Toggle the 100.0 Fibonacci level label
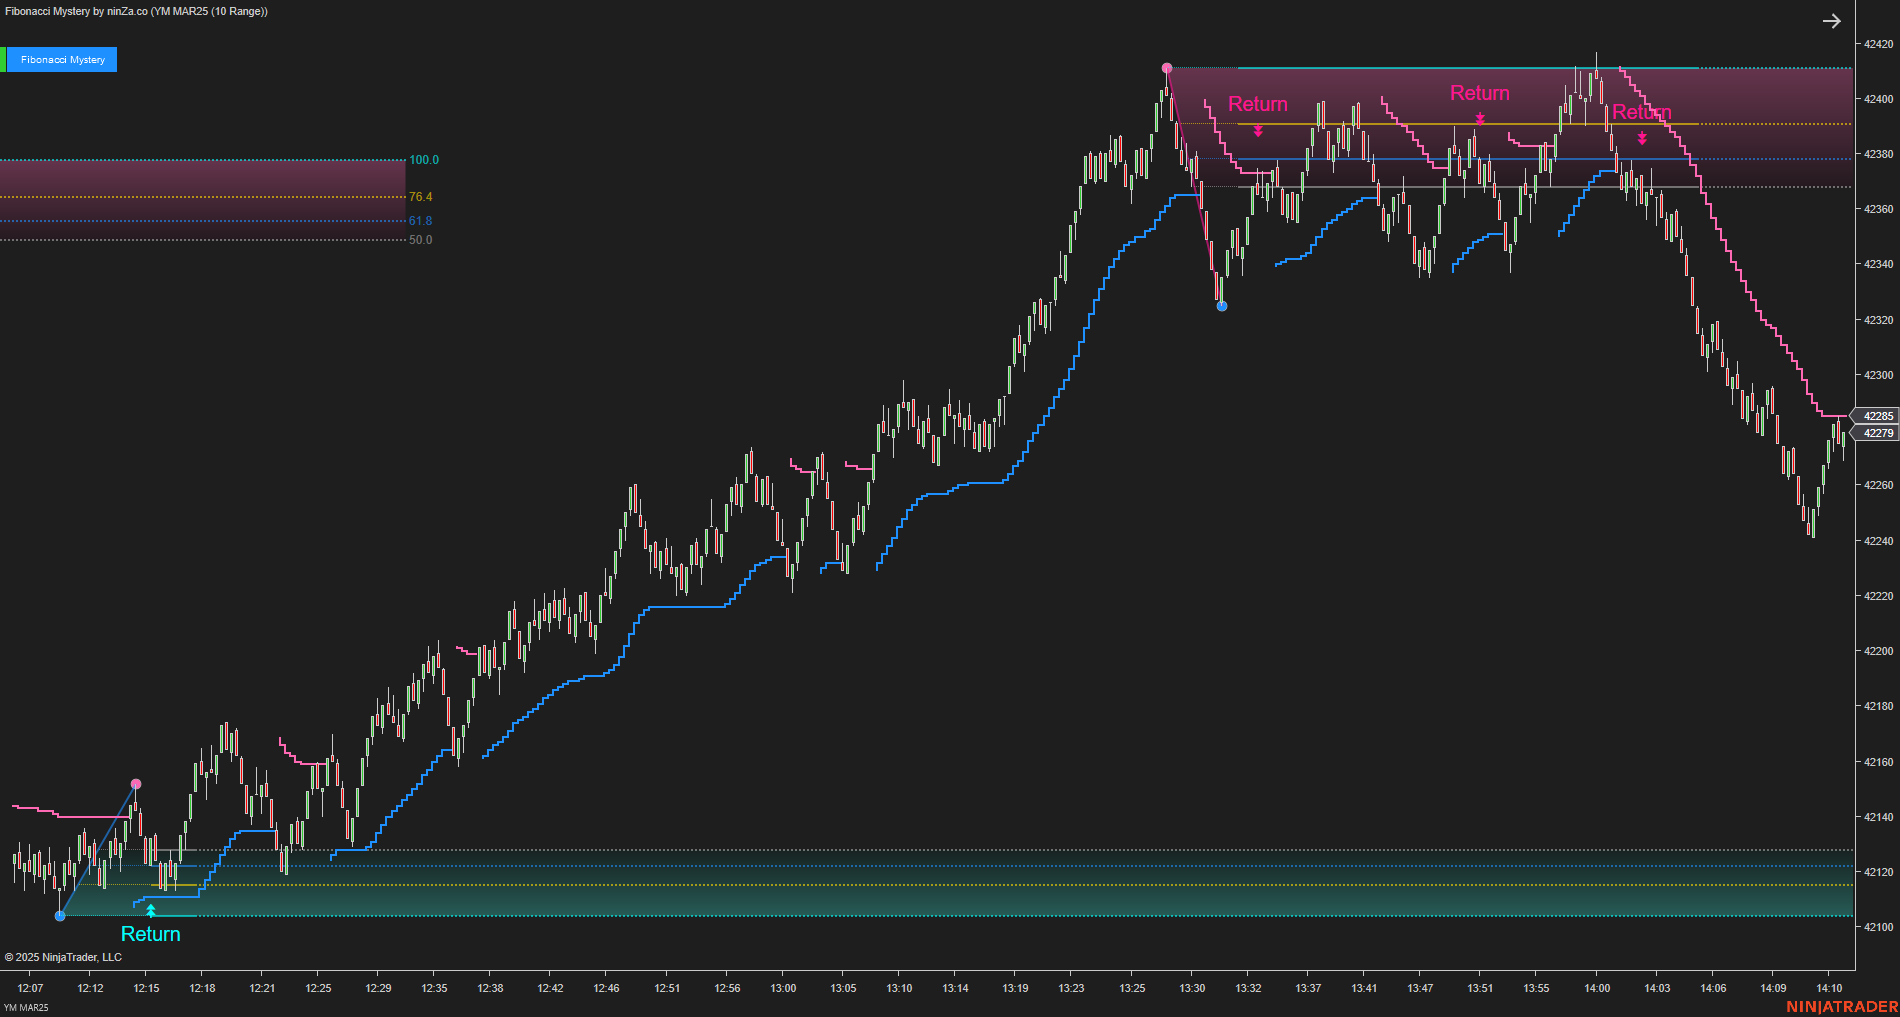Image resolution: width=1900 pixels, height=1017 pixels. point(424,160)
